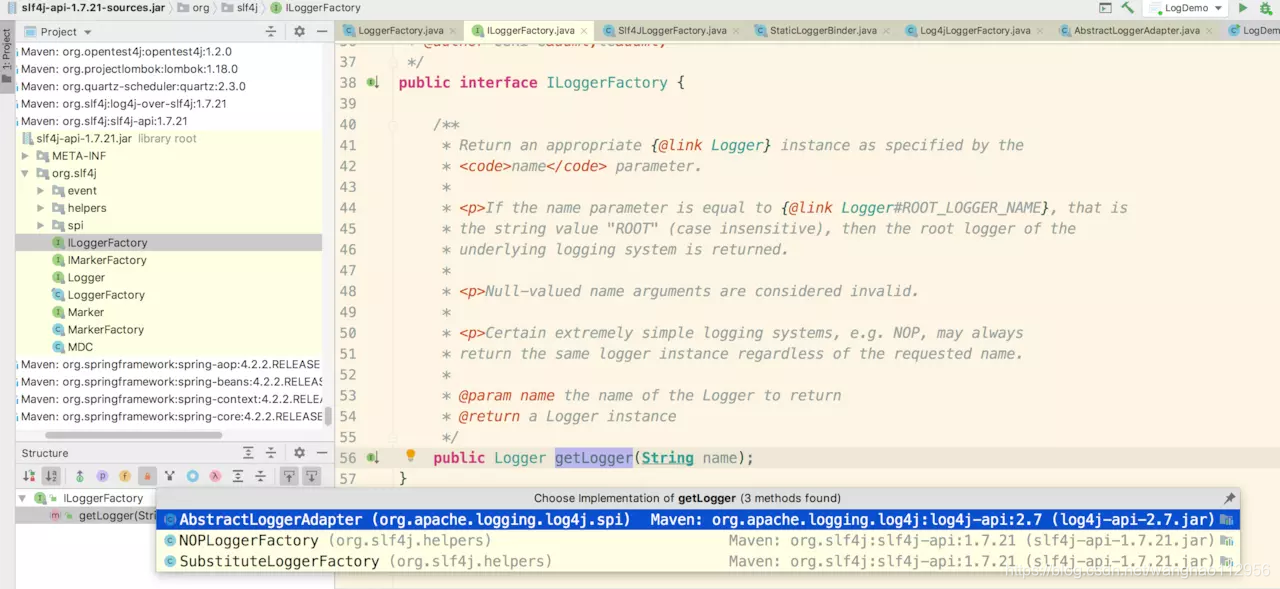1280x589 pixels.
Task: Choose NOPLoggerFactory implementation in popup
Action: click(x=698, y=541)
